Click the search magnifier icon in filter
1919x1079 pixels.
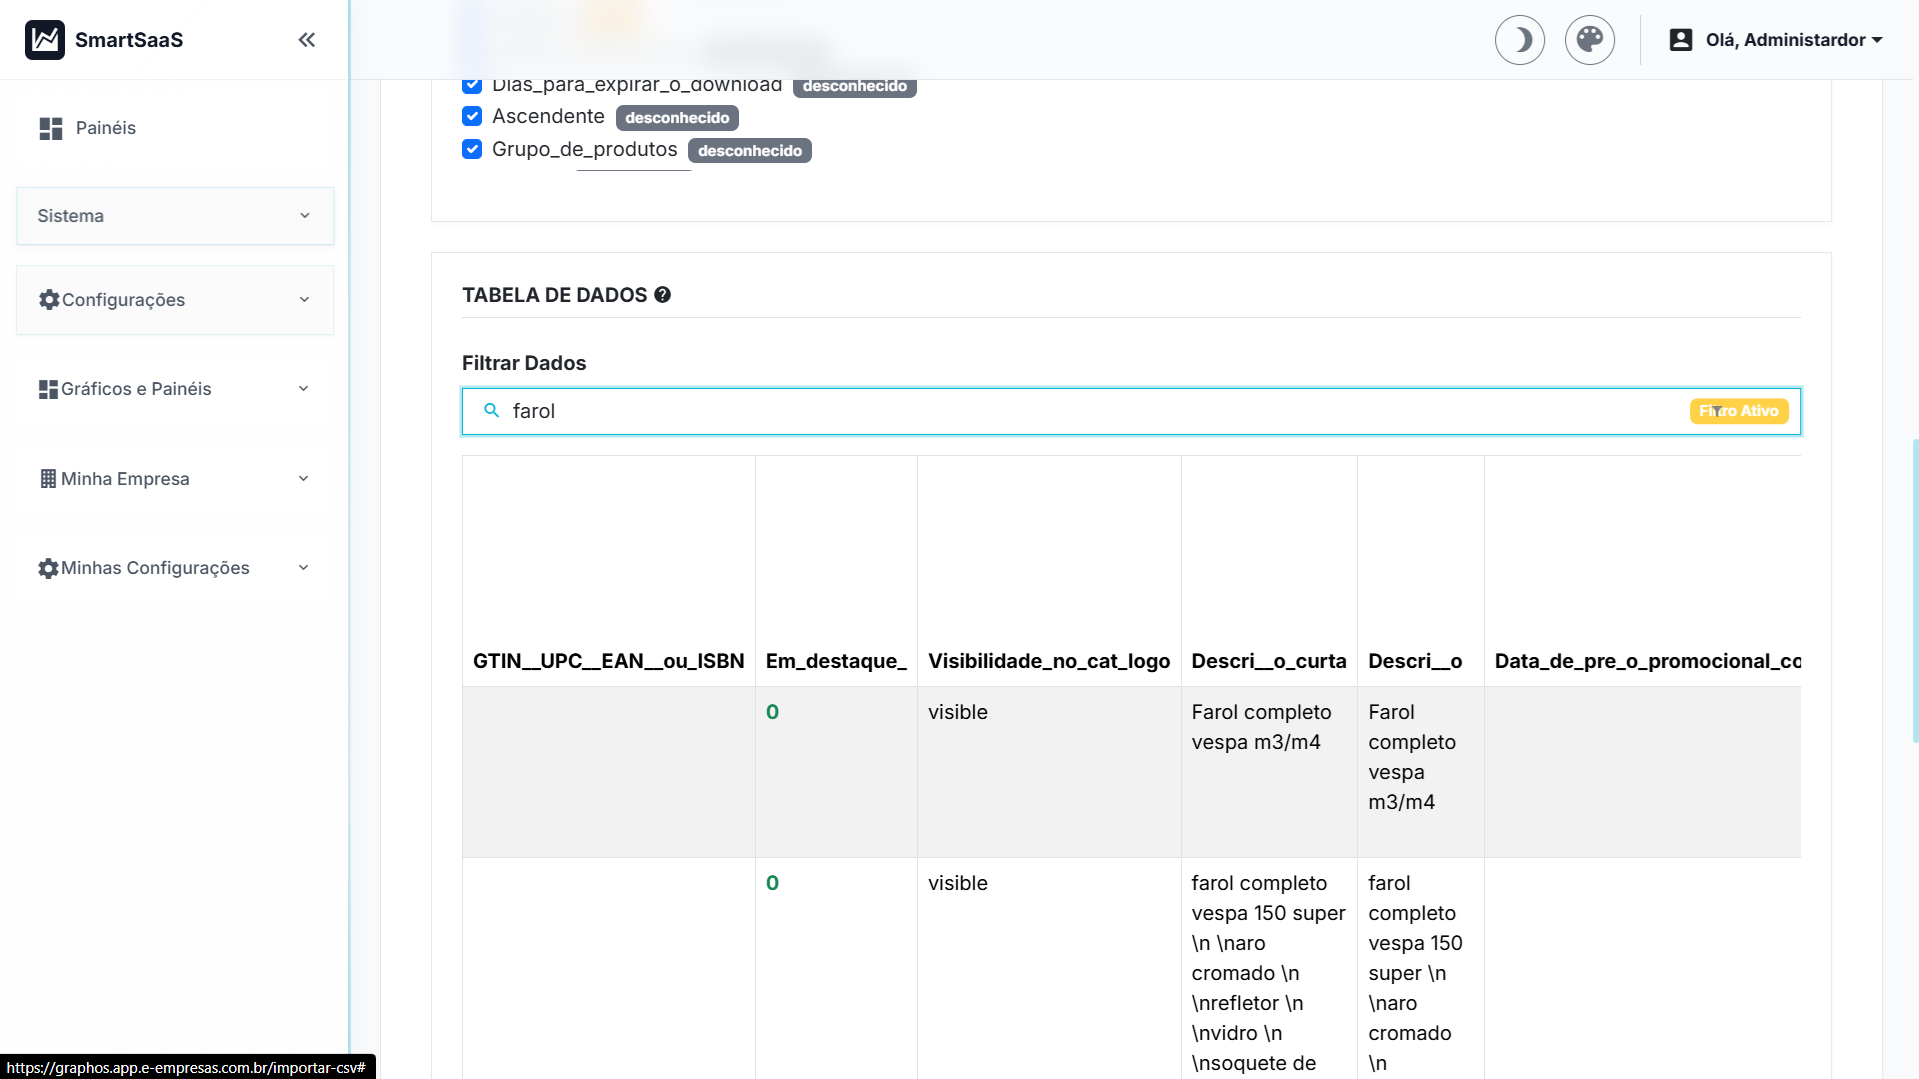point(491,411)
